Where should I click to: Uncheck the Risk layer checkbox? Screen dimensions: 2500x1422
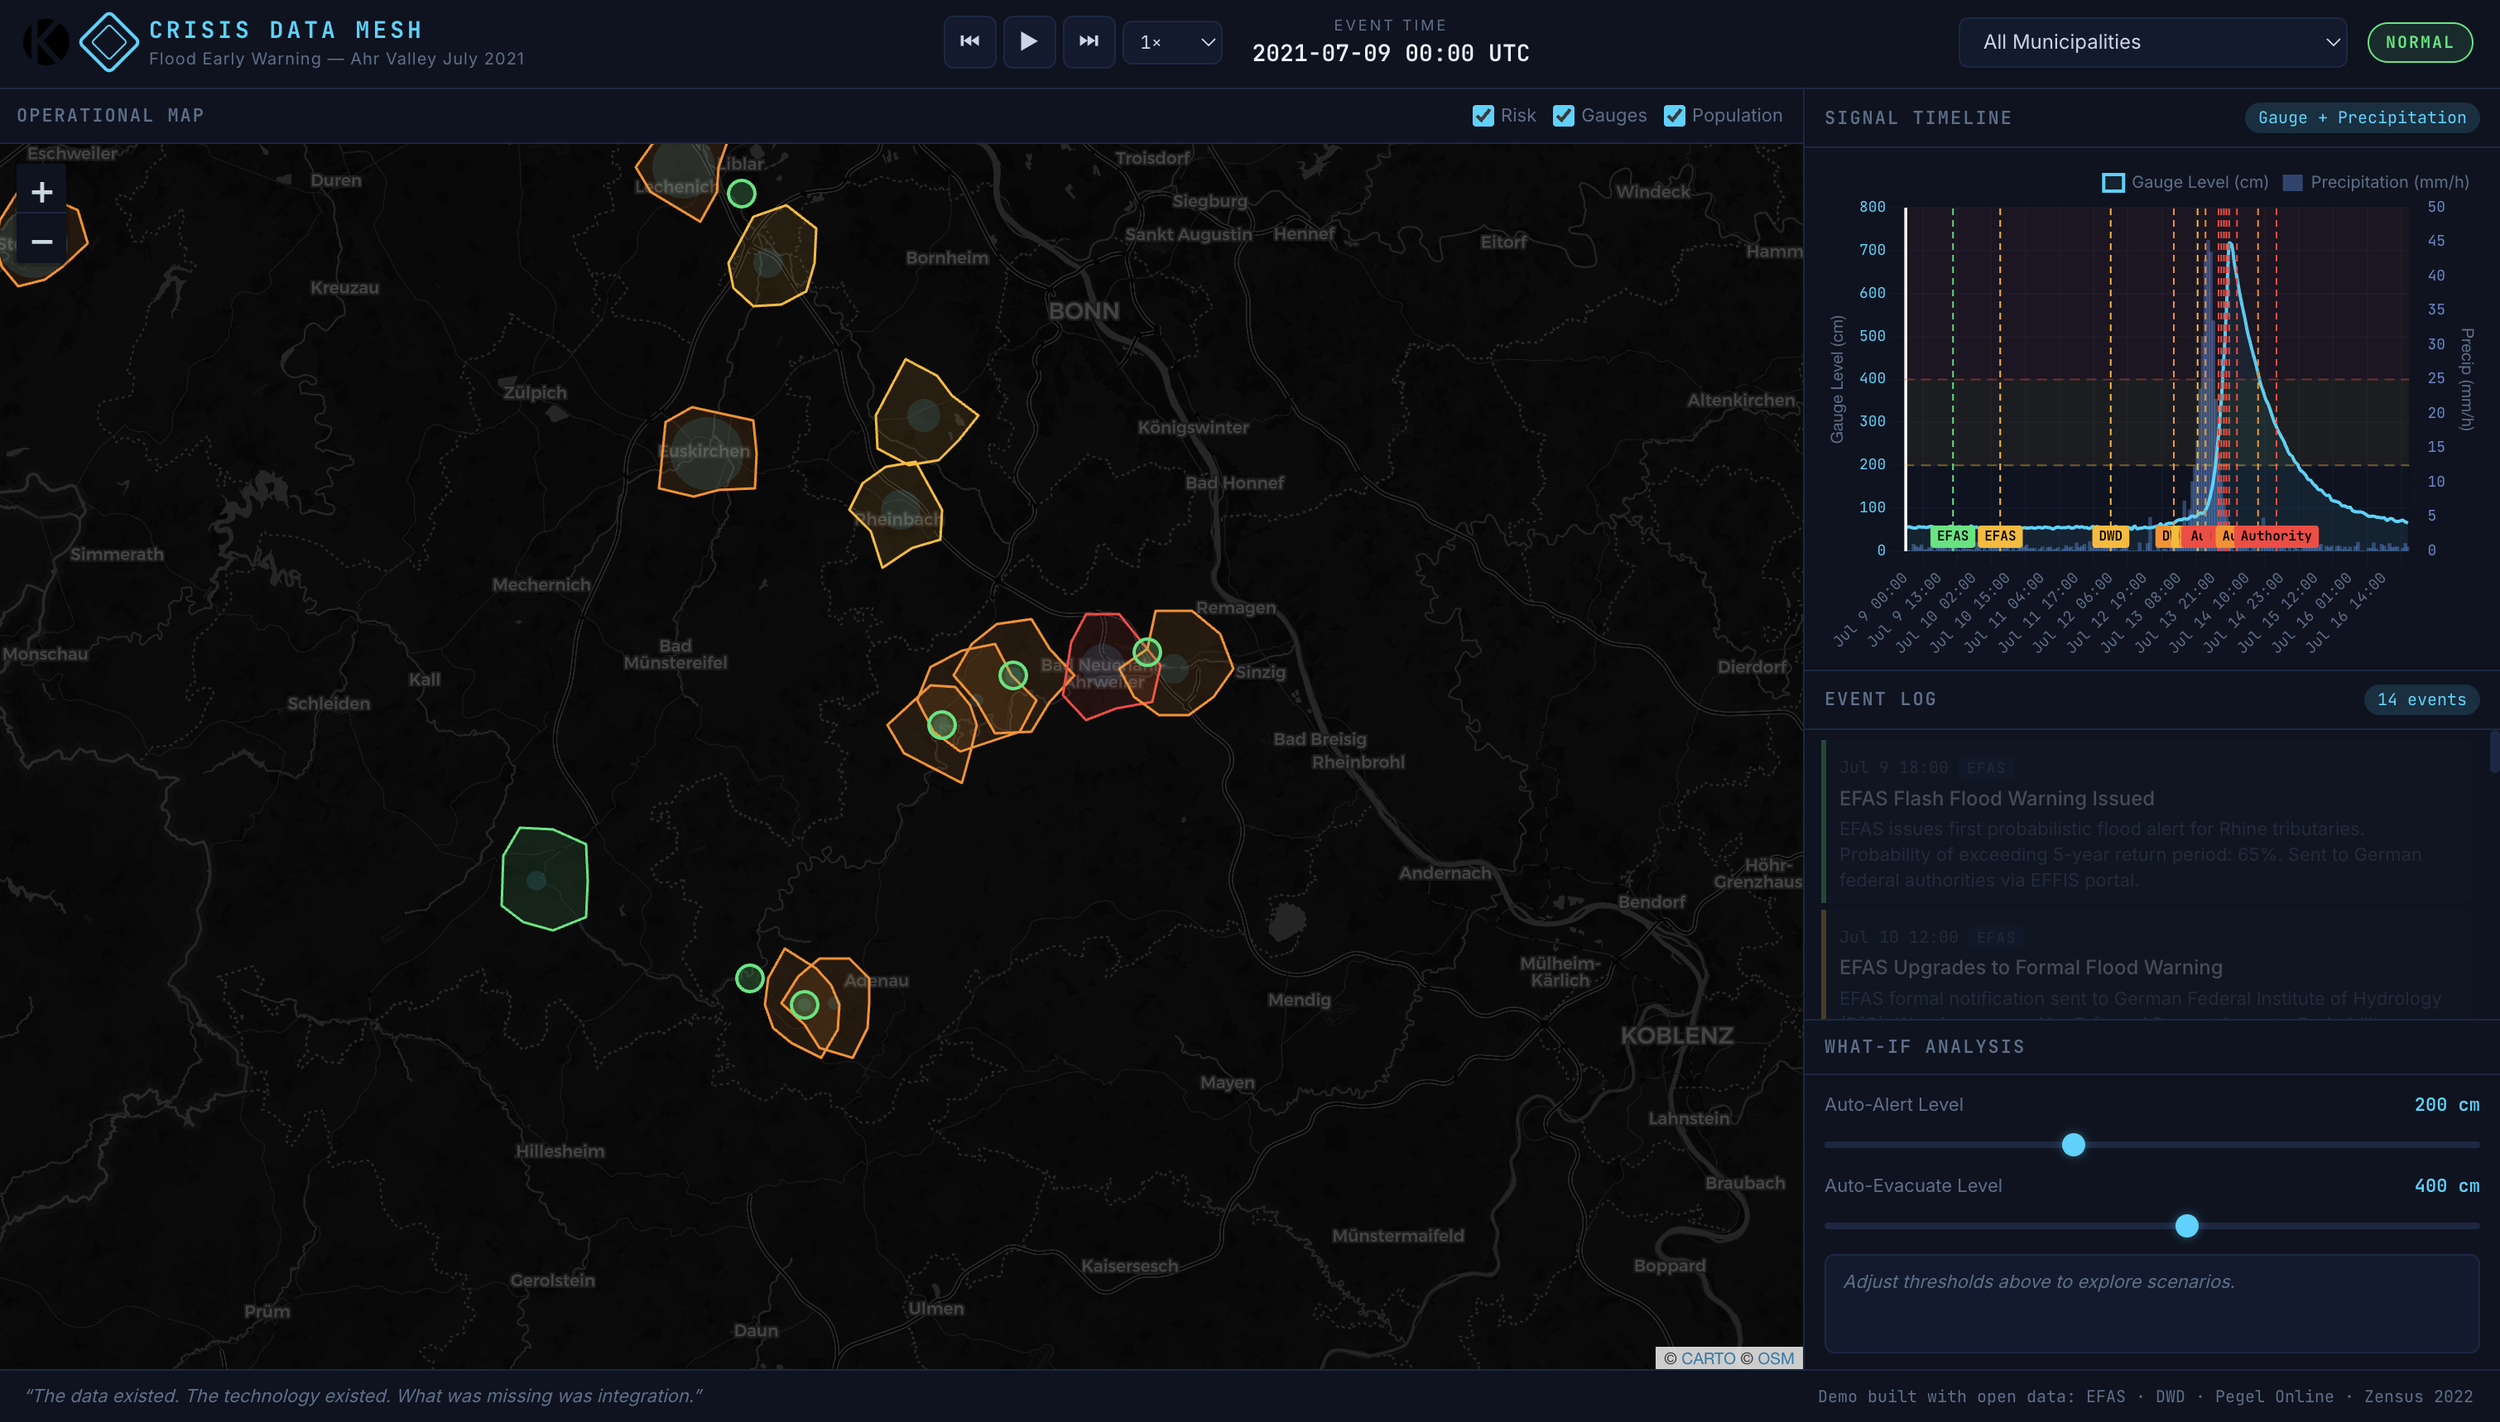1483,116
